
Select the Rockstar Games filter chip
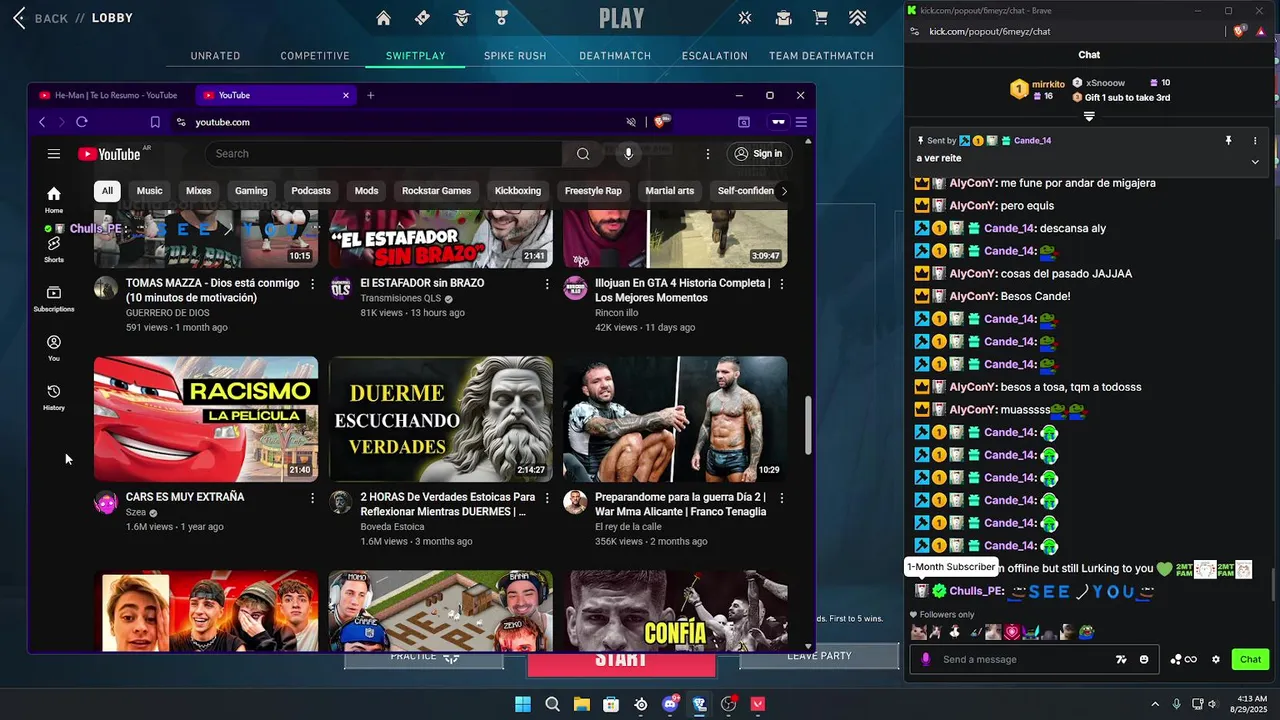436,191
